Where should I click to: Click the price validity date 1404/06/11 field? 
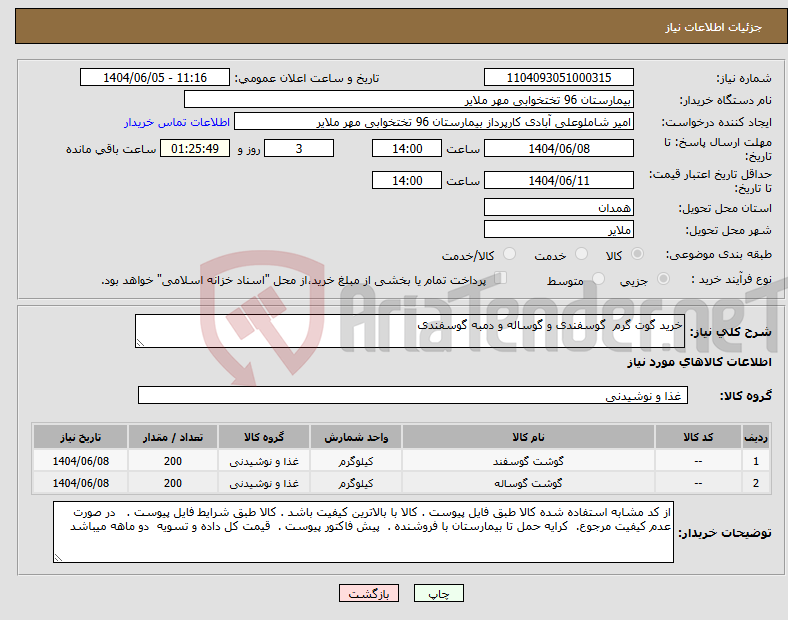coord(558,180)
